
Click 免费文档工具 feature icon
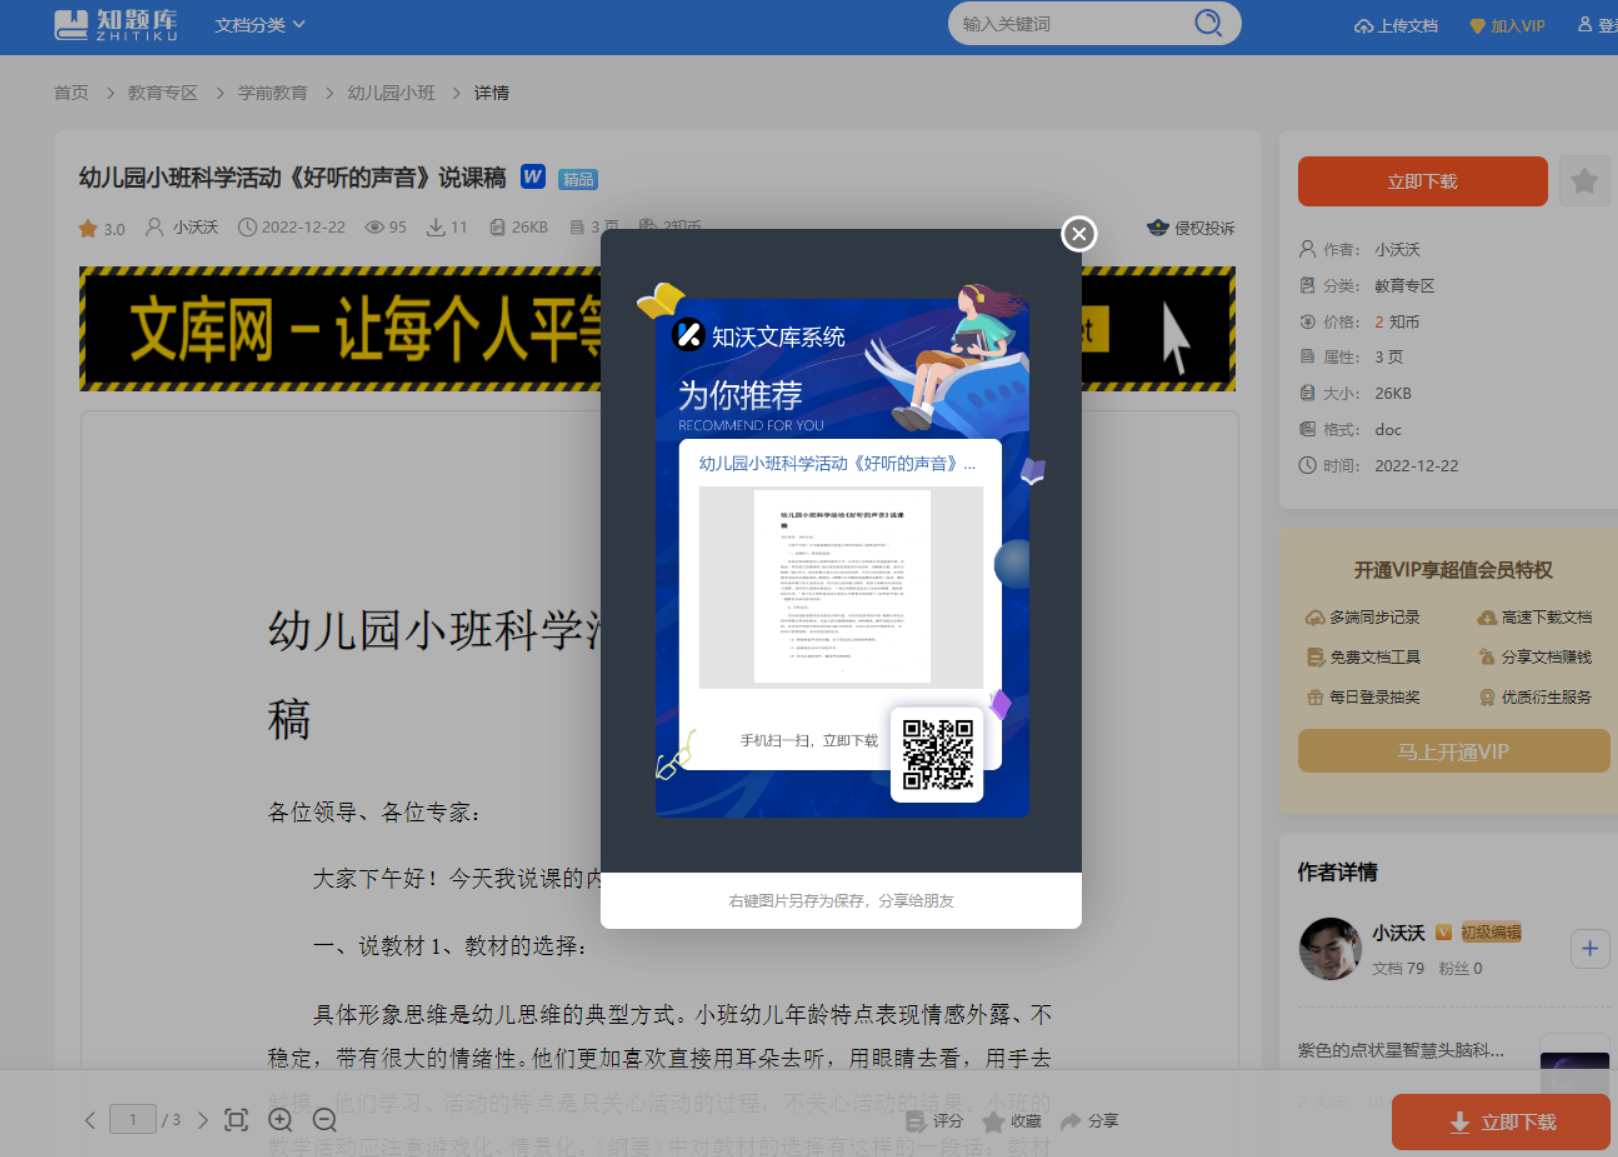(x=1314, y=658)
